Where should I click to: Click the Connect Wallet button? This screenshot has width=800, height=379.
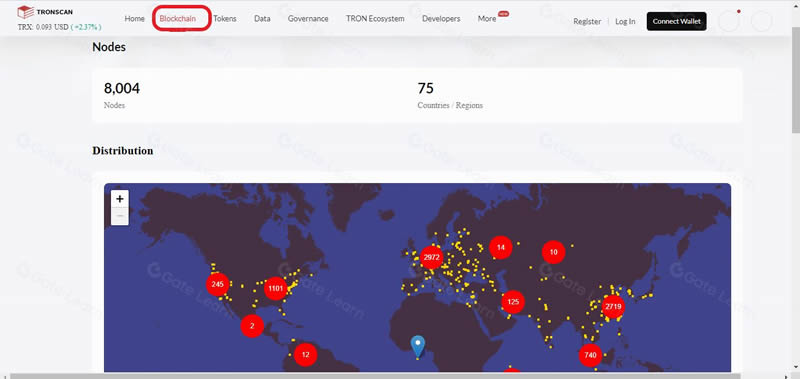point(677,21)
